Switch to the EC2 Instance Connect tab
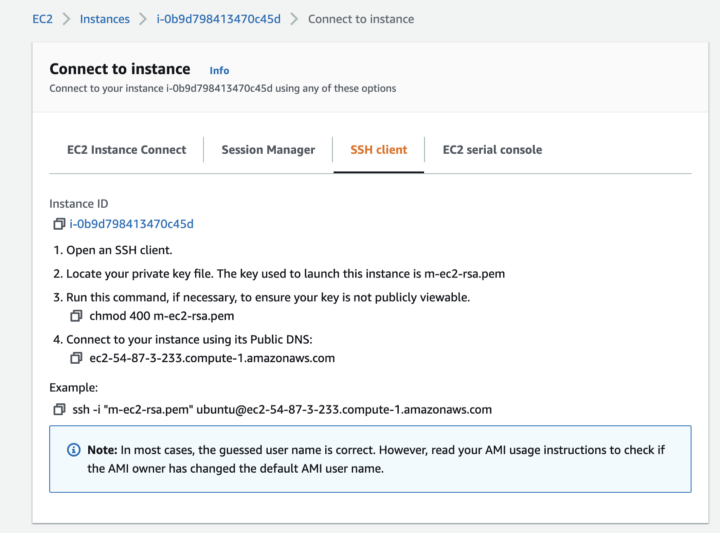The width and height of the screenshot is (720, 533). click(x=126, y=150)
